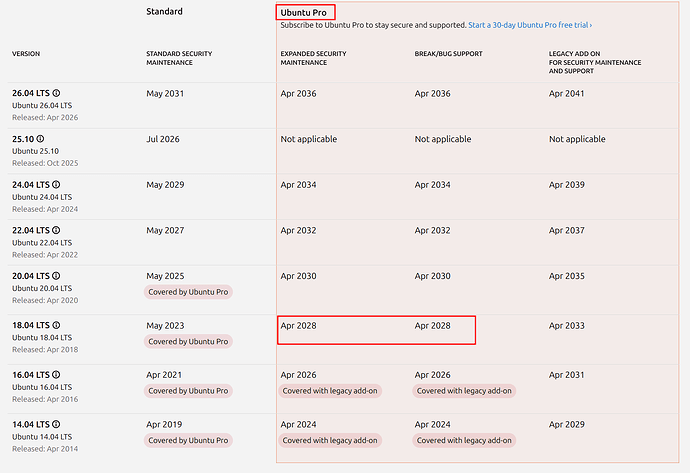Click Covered by Ubuntu Pro badge for 20.04
The height and width of the screenshot is (473, 690).
(188, 292)
